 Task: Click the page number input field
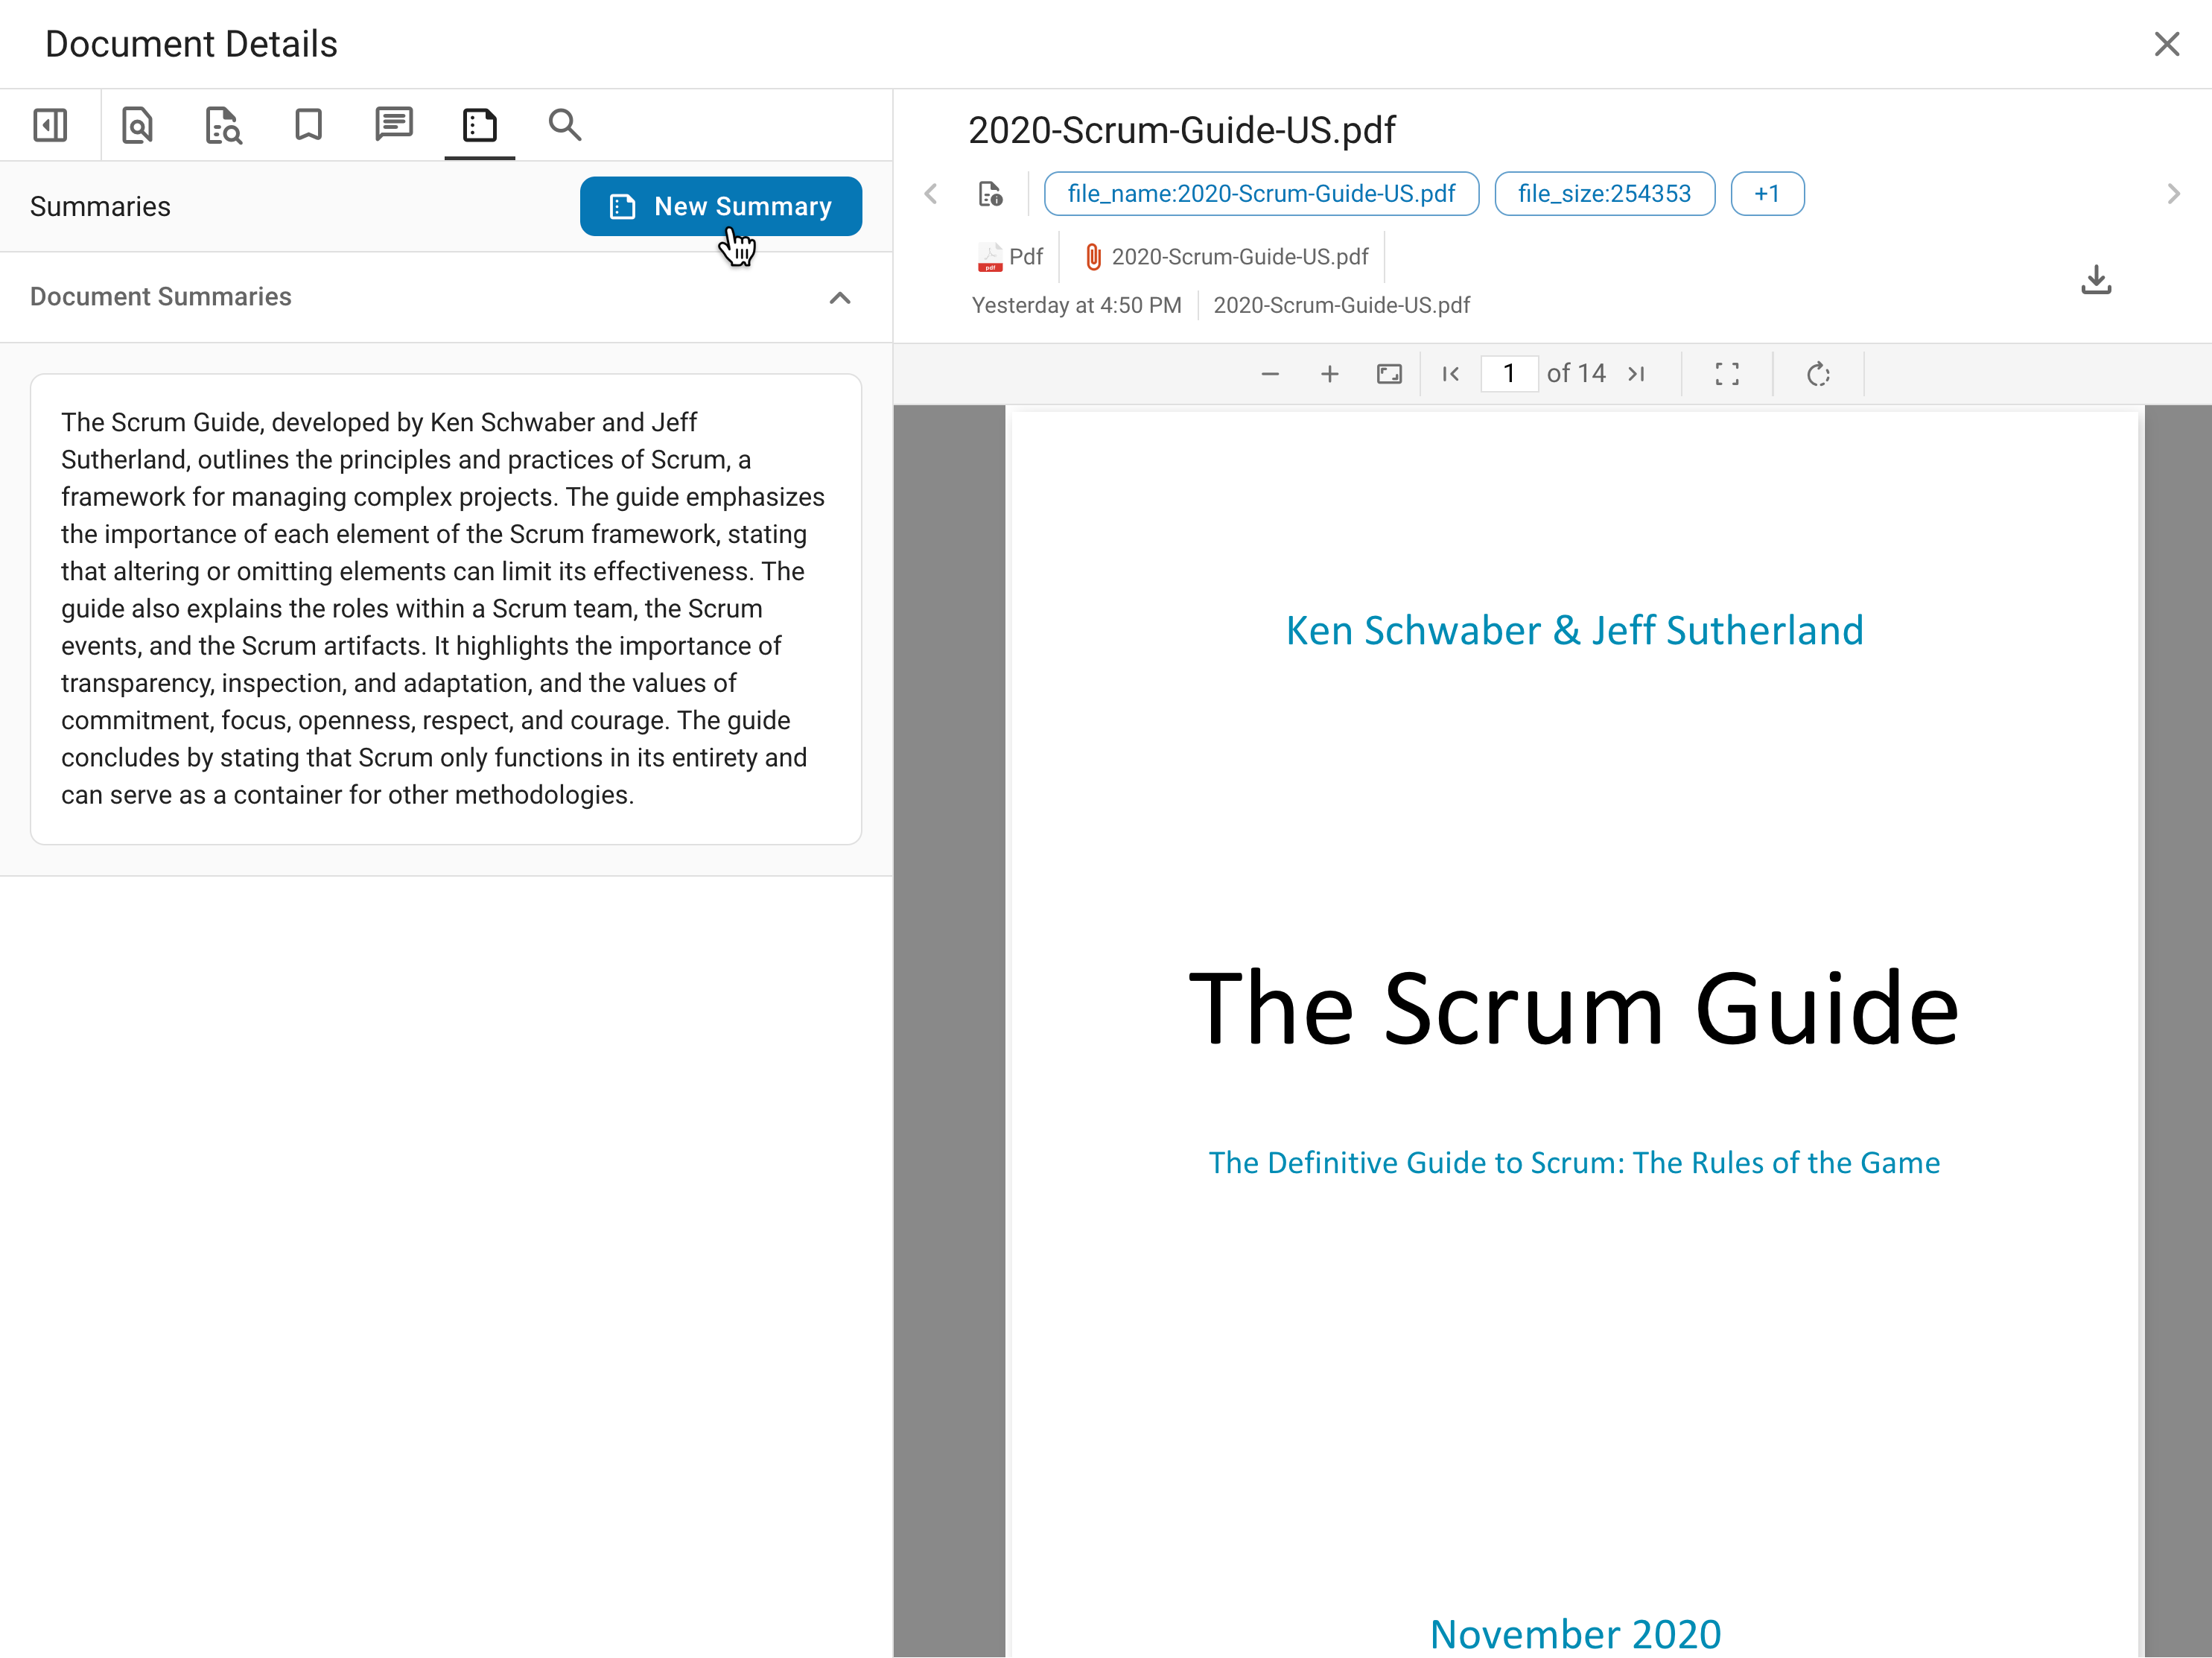click(x=1509, y=374)
